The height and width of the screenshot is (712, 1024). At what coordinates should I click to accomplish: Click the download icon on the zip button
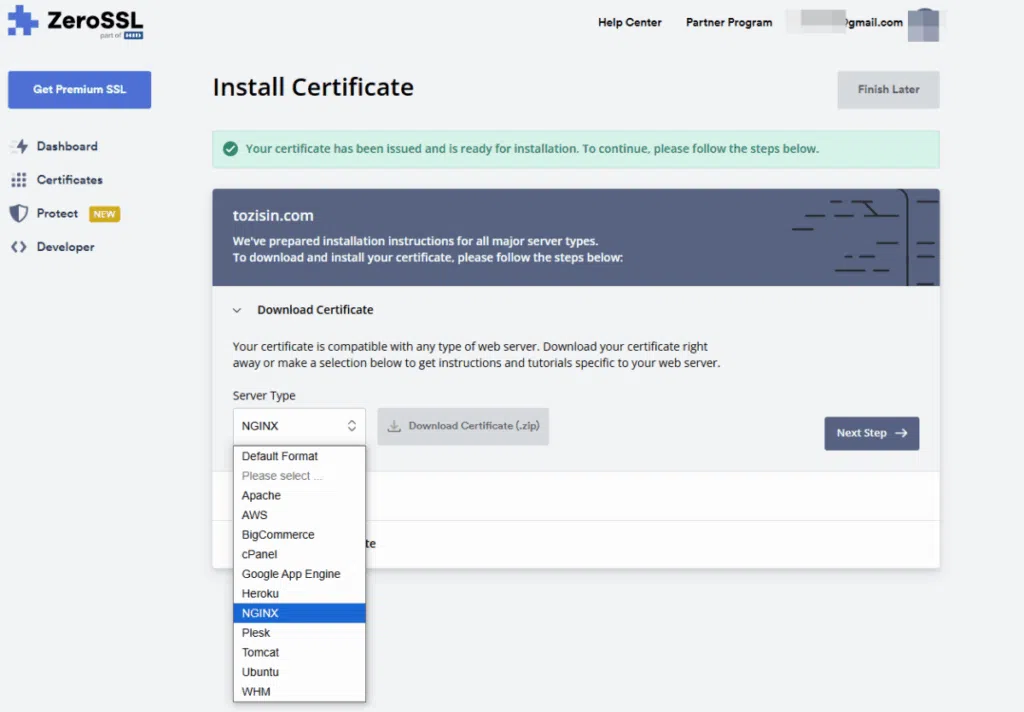tap(392, 426)
